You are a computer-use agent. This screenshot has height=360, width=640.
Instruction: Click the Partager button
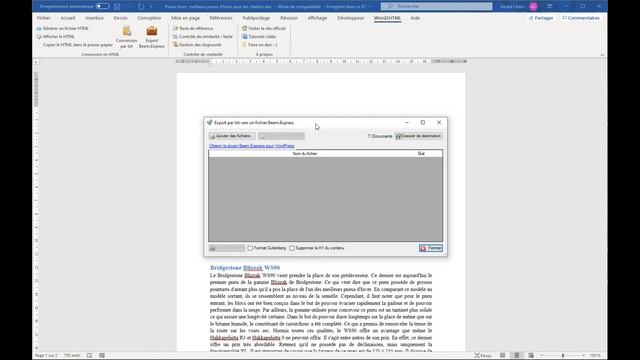(x=541, y=18)
